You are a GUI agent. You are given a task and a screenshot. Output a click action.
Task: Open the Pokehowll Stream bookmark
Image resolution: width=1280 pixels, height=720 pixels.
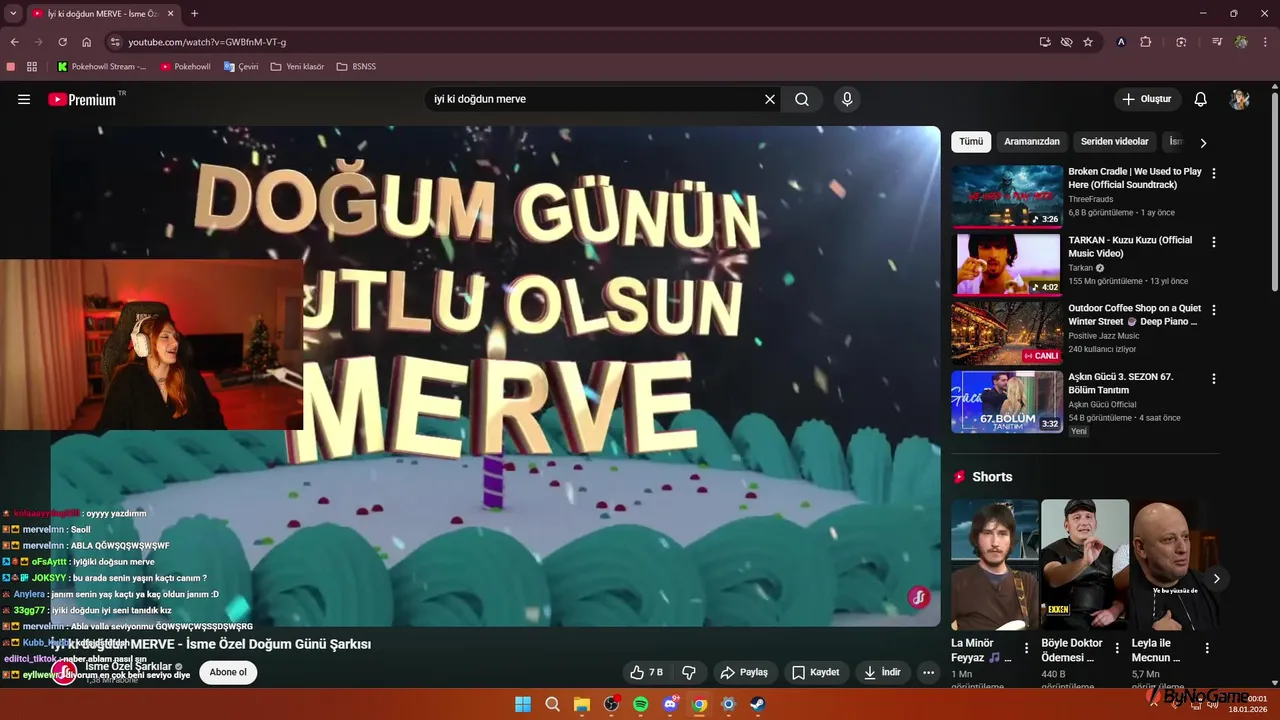(x=102, y=67)
